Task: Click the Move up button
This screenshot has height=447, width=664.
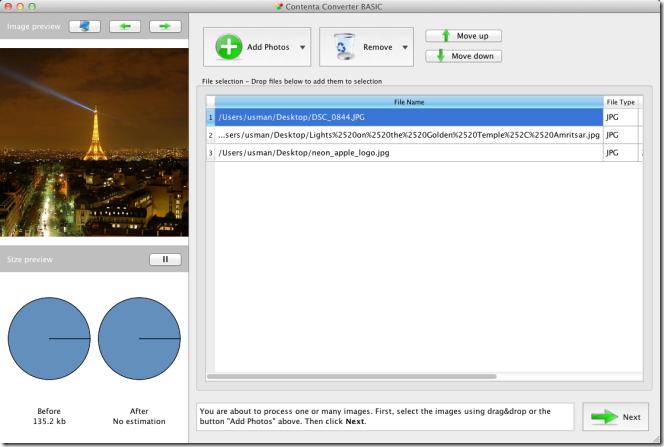Action: coord(463,36)
